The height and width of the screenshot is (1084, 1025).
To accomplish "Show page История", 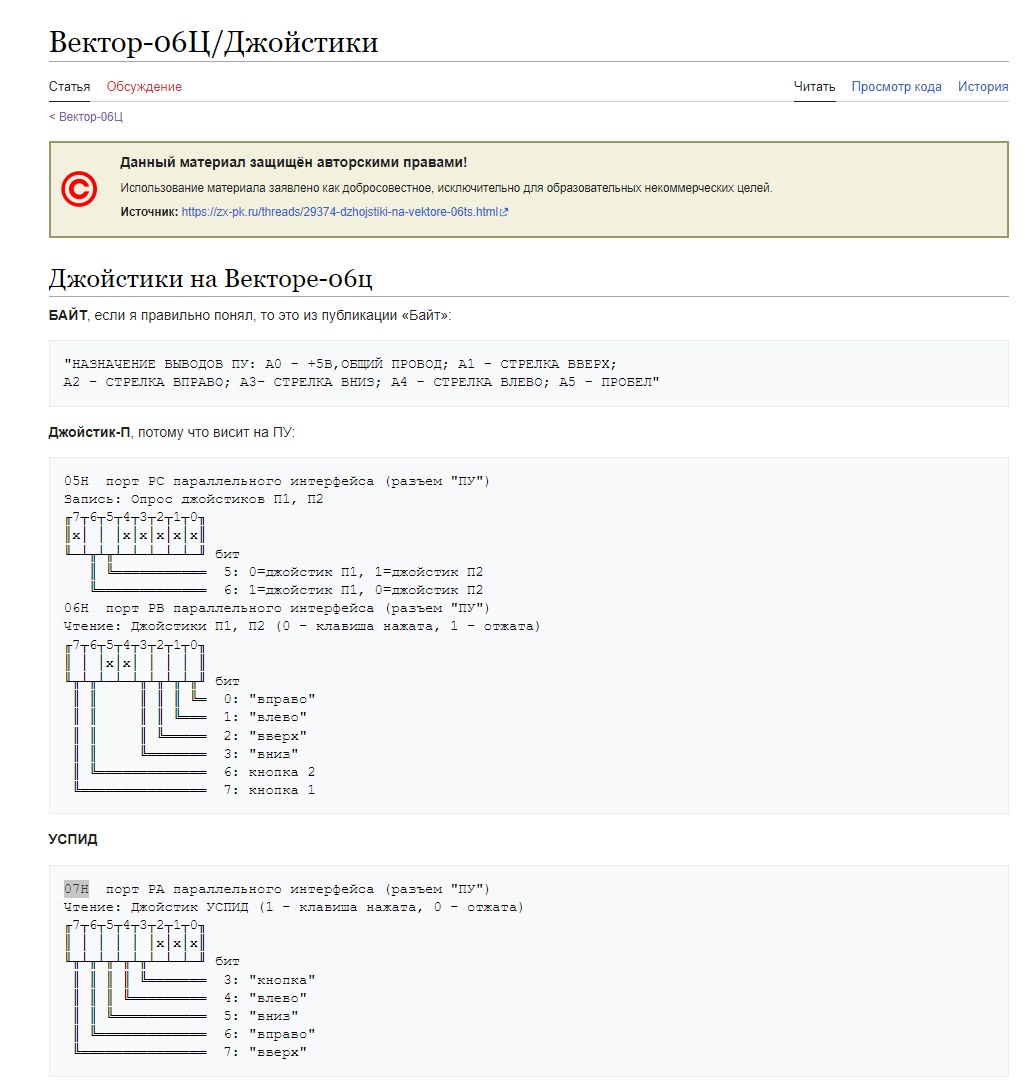I will [982, 87].
